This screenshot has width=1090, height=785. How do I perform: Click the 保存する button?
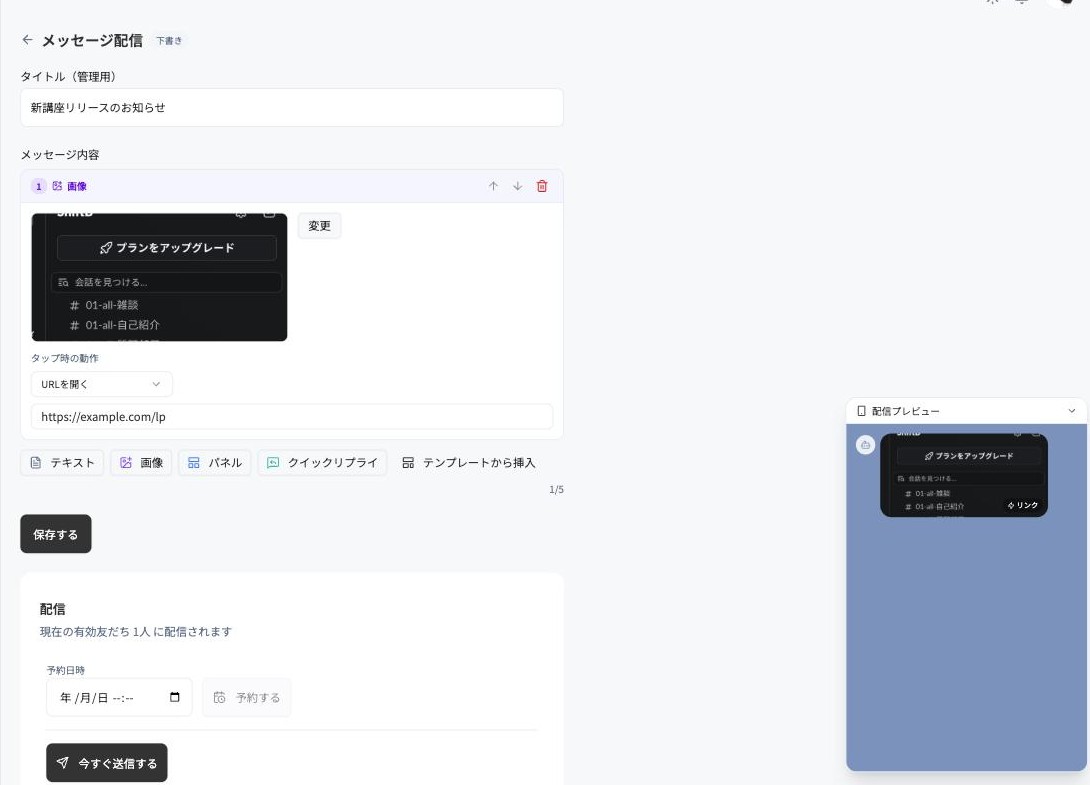56,534
